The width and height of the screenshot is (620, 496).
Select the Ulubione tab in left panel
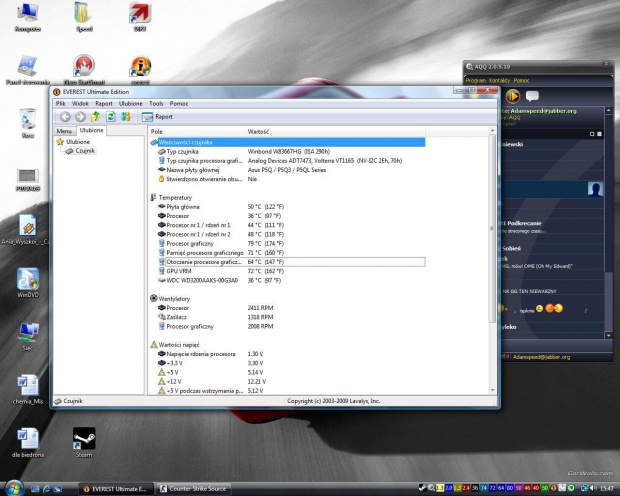[91, 130]
